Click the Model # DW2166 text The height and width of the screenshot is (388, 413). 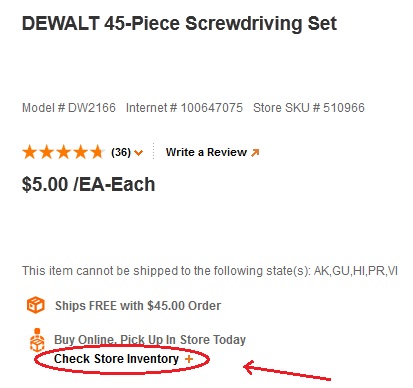(x=69, y=108)
